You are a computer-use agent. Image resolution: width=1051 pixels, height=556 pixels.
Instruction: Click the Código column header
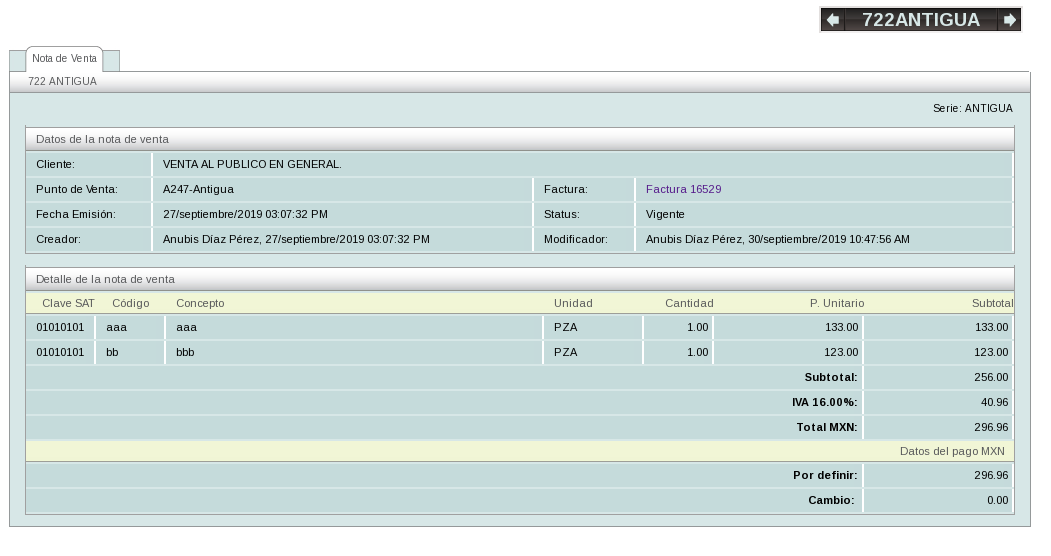click(130, 303)
